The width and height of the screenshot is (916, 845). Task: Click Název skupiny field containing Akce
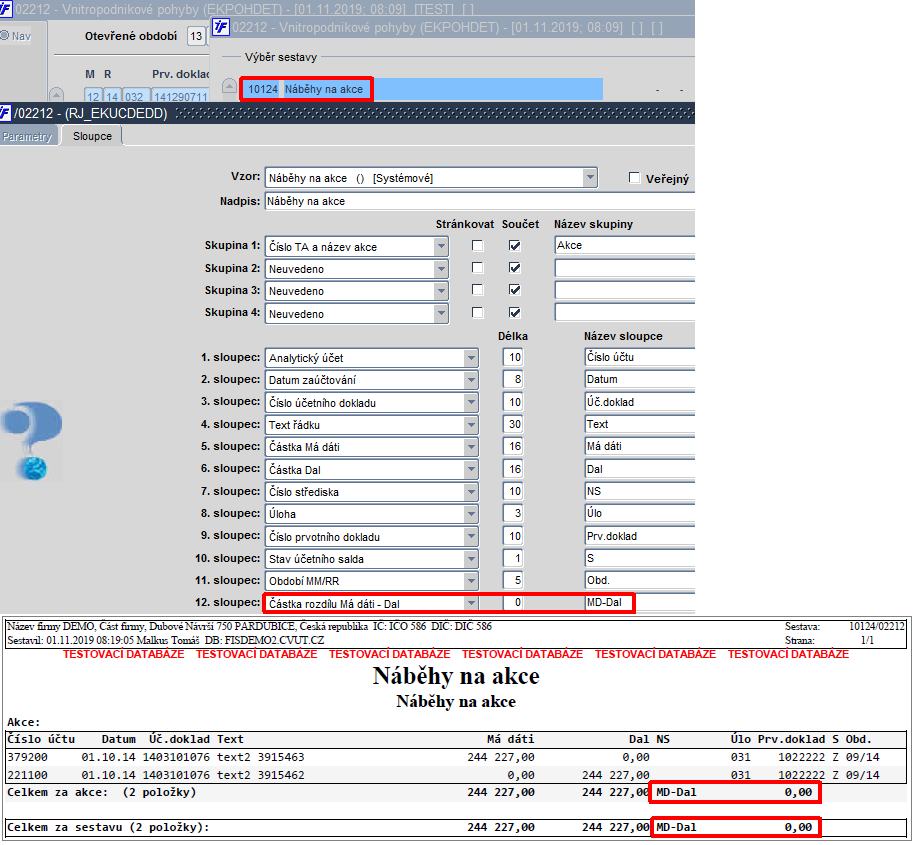click(624, 245)
